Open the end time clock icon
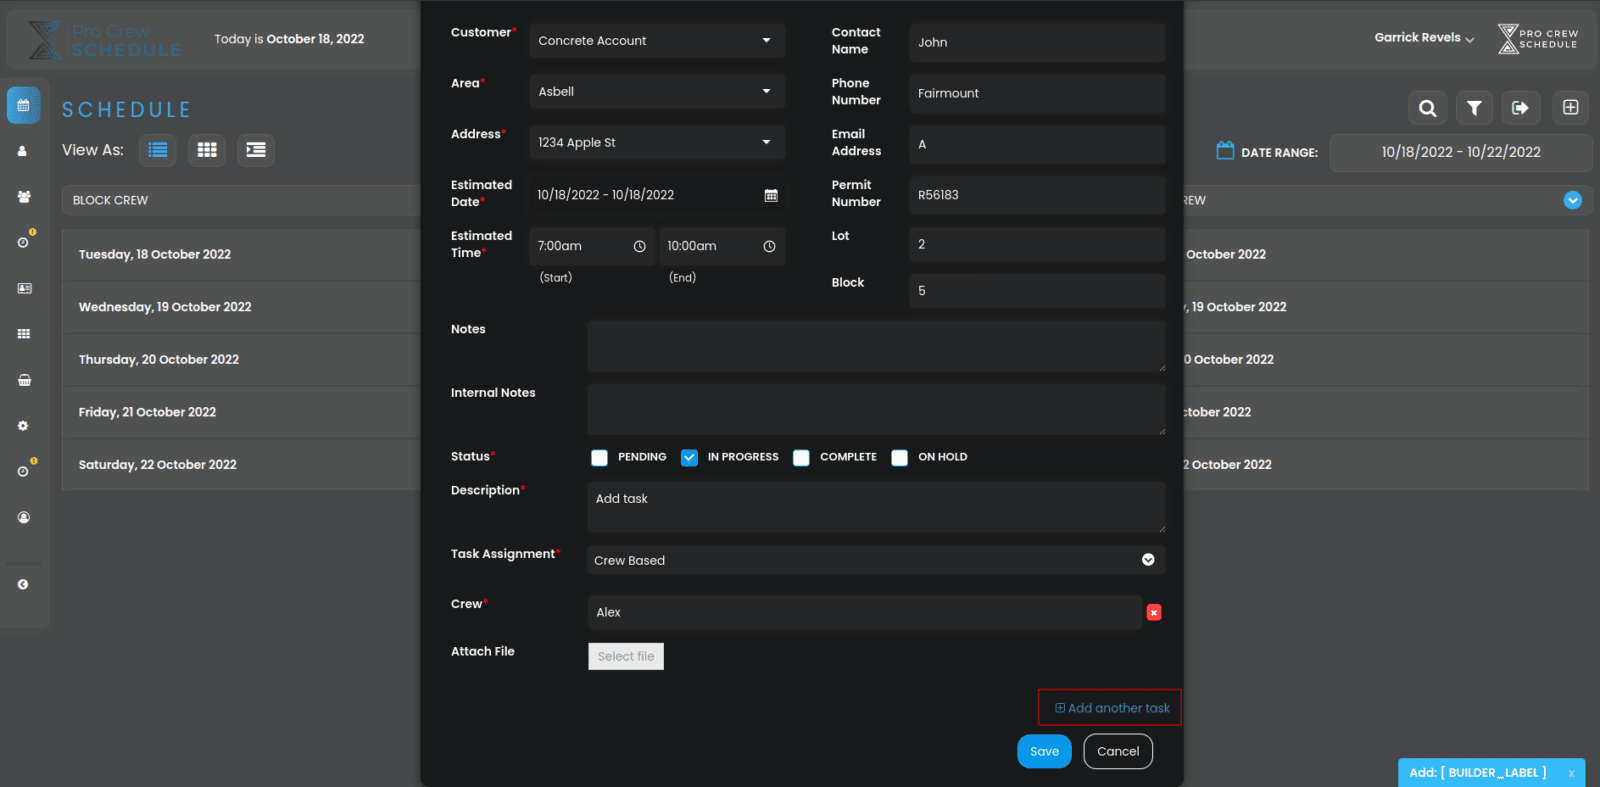The width and height of the screenshot is (1600, 787). tap(770, 246)
